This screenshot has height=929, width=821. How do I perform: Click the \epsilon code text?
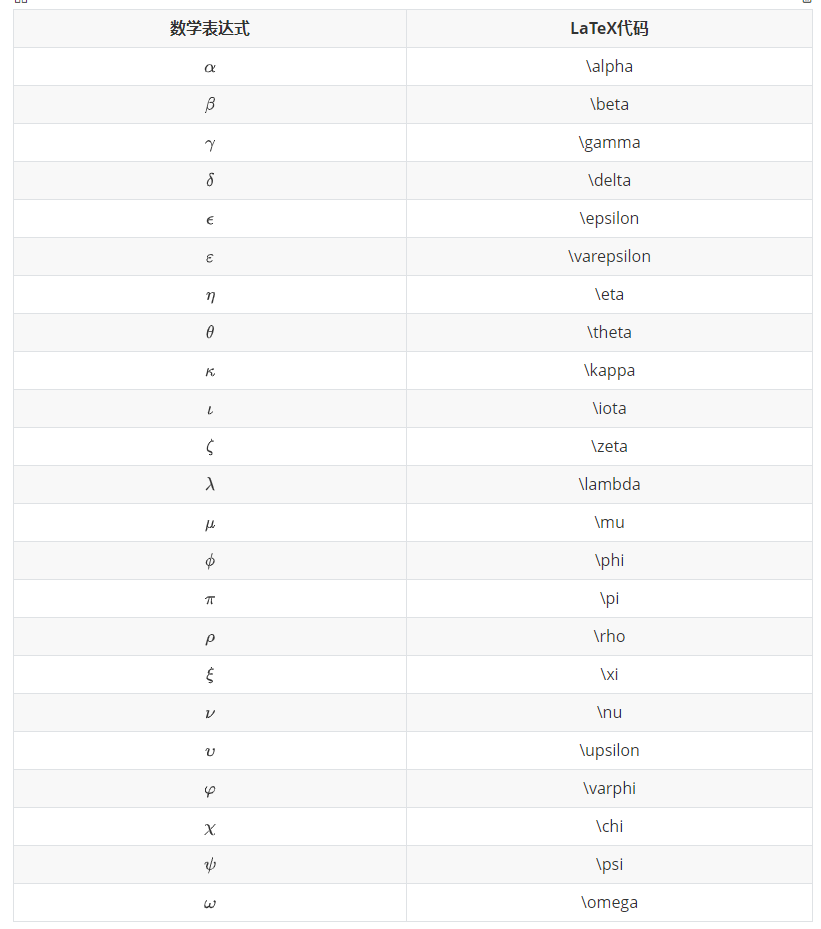tap(609, 219)
